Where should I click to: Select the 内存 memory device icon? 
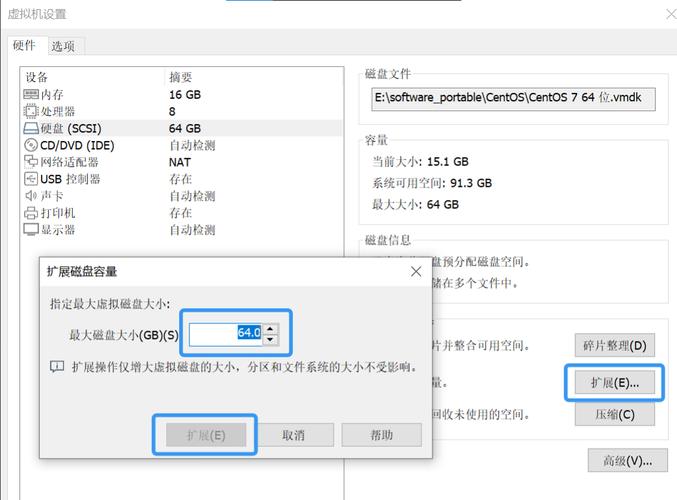(31, 95)
